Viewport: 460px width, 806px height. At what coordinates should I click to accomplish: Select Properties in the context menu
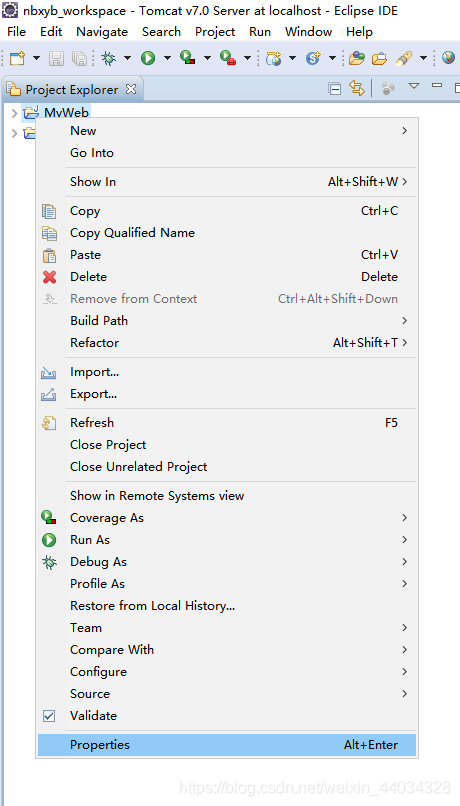tap(227, 745)
